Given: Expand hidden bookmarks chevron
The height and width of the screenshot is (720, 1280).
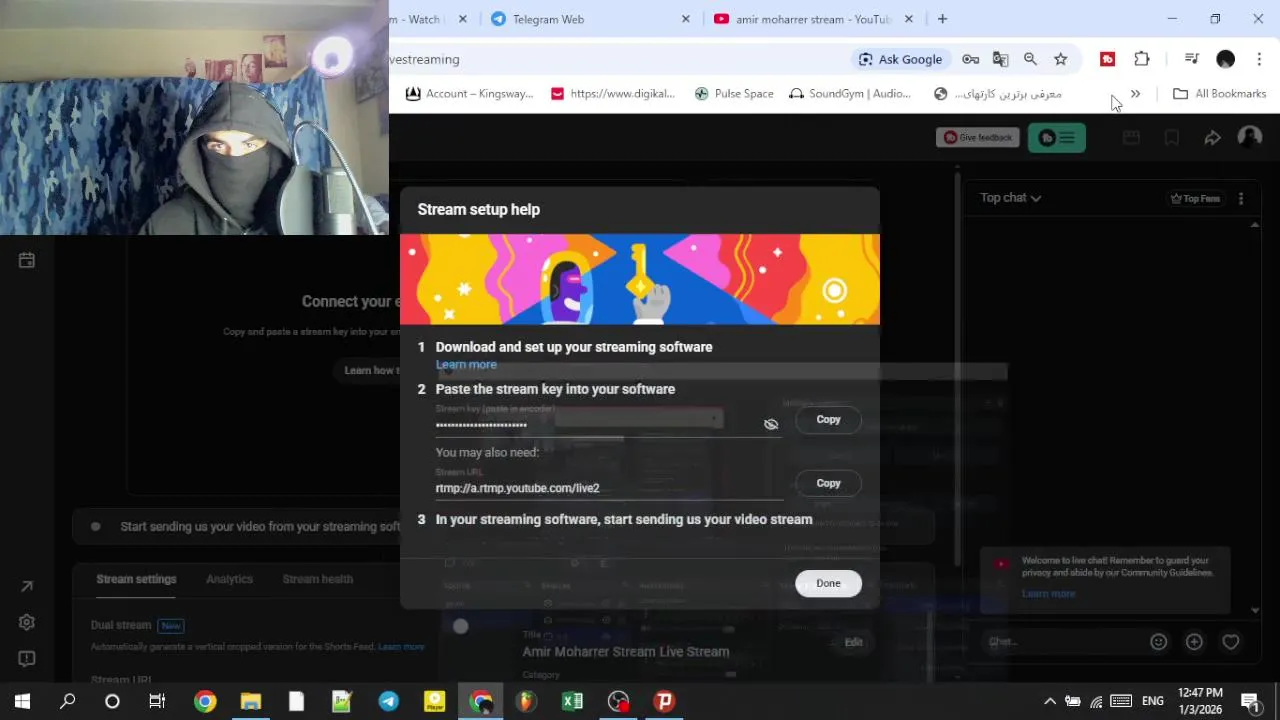Looking at the screenshot, I should click(x=1135, y=94).
